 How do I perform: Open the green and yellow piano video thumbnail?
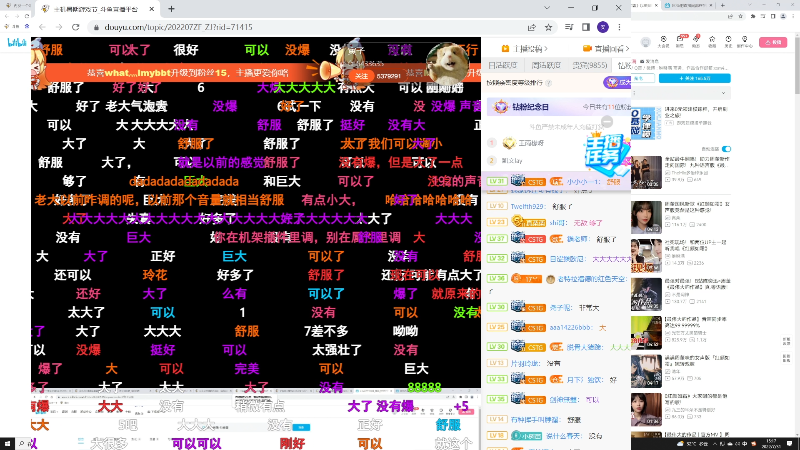coord(646,333)
